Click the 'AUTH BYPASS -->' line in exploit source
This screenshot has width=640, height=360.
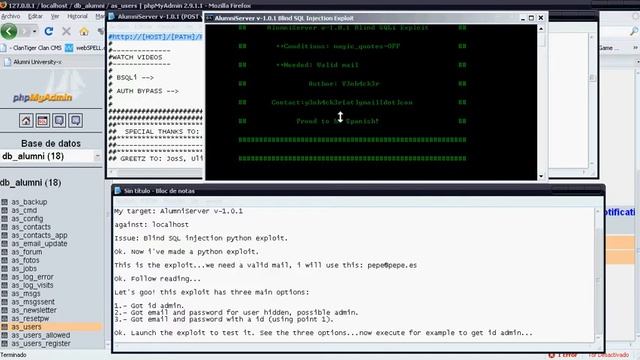pyautogui.click(x=147, y=91)
